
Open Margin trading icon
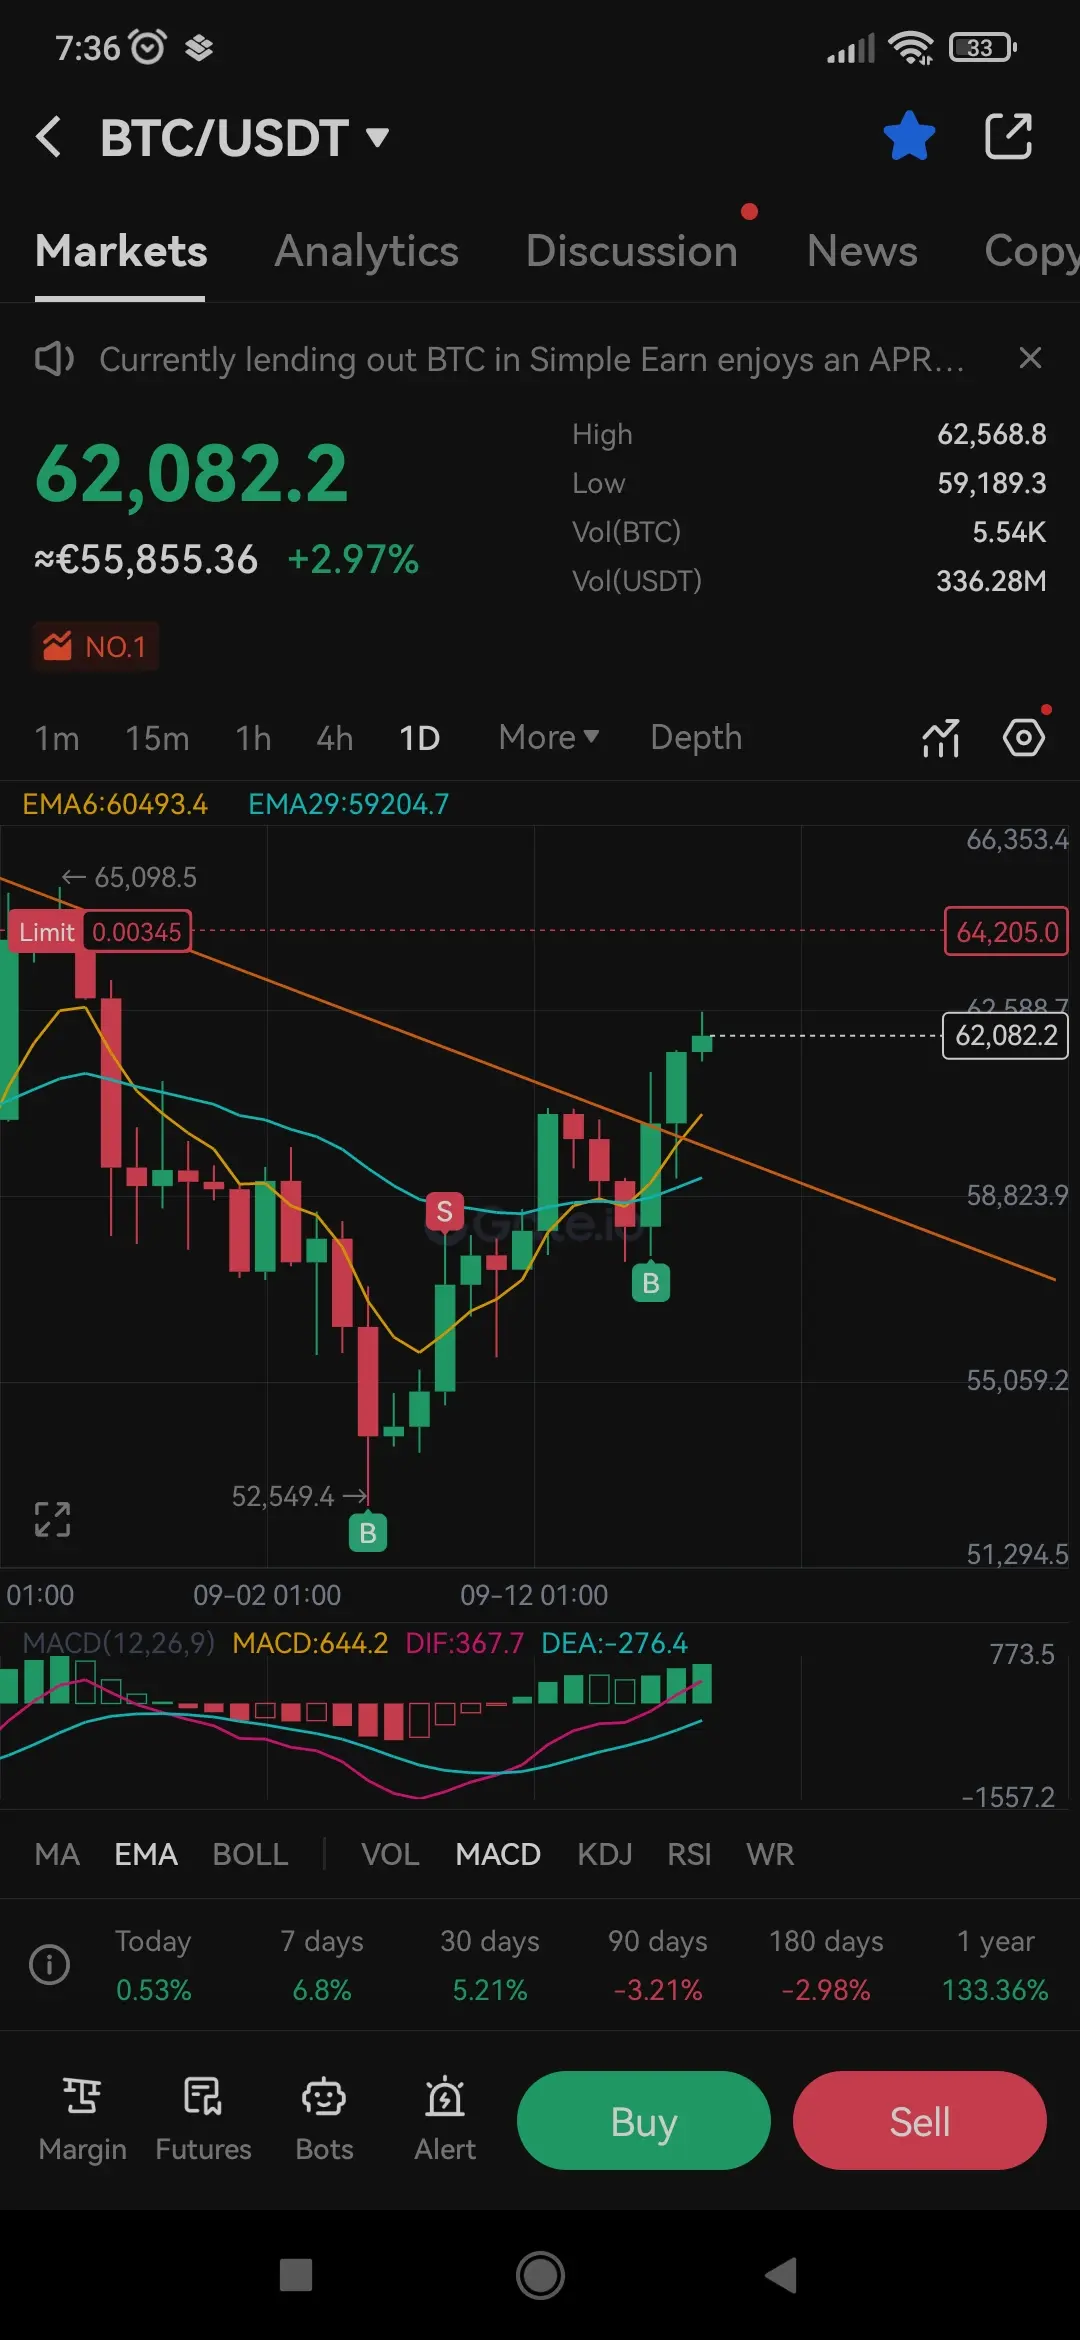click(82, 2119)
